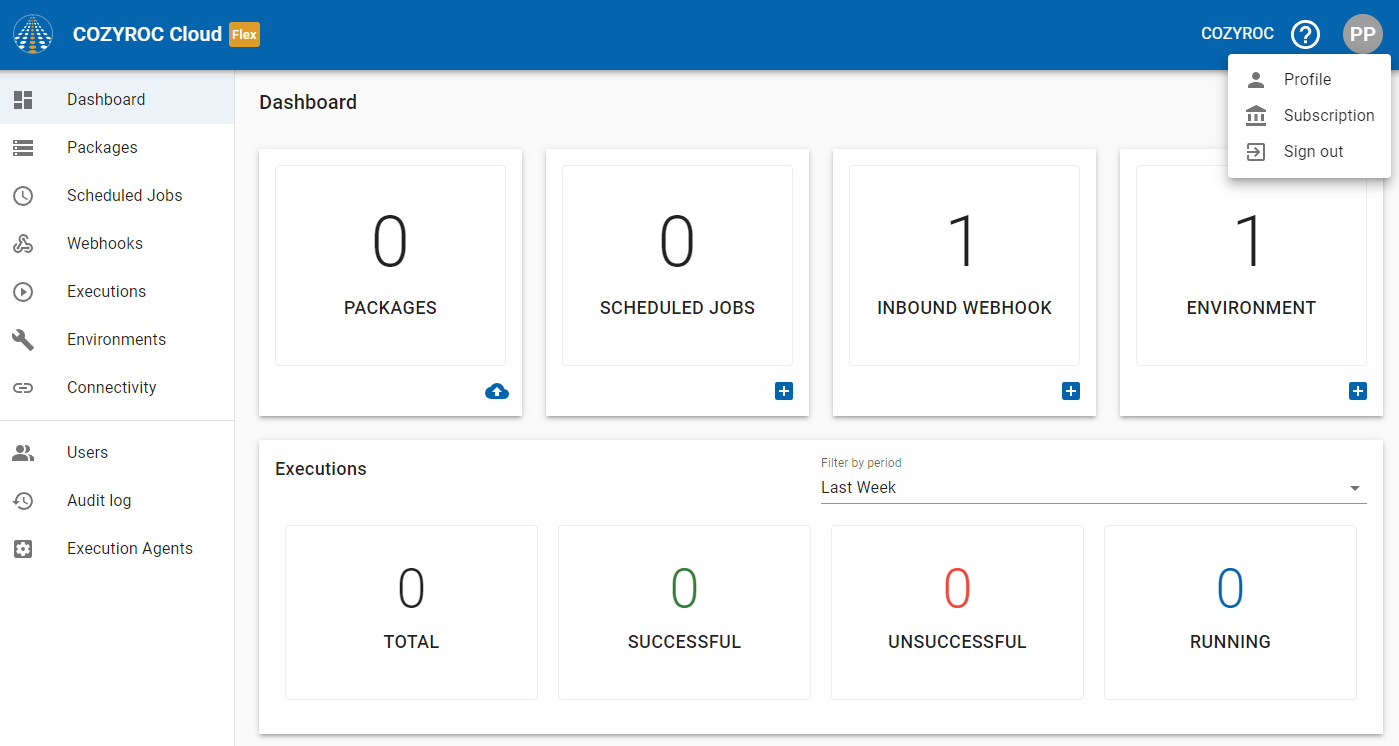Click the Audit log history icon
The image size is (1399, 746).
23,501
